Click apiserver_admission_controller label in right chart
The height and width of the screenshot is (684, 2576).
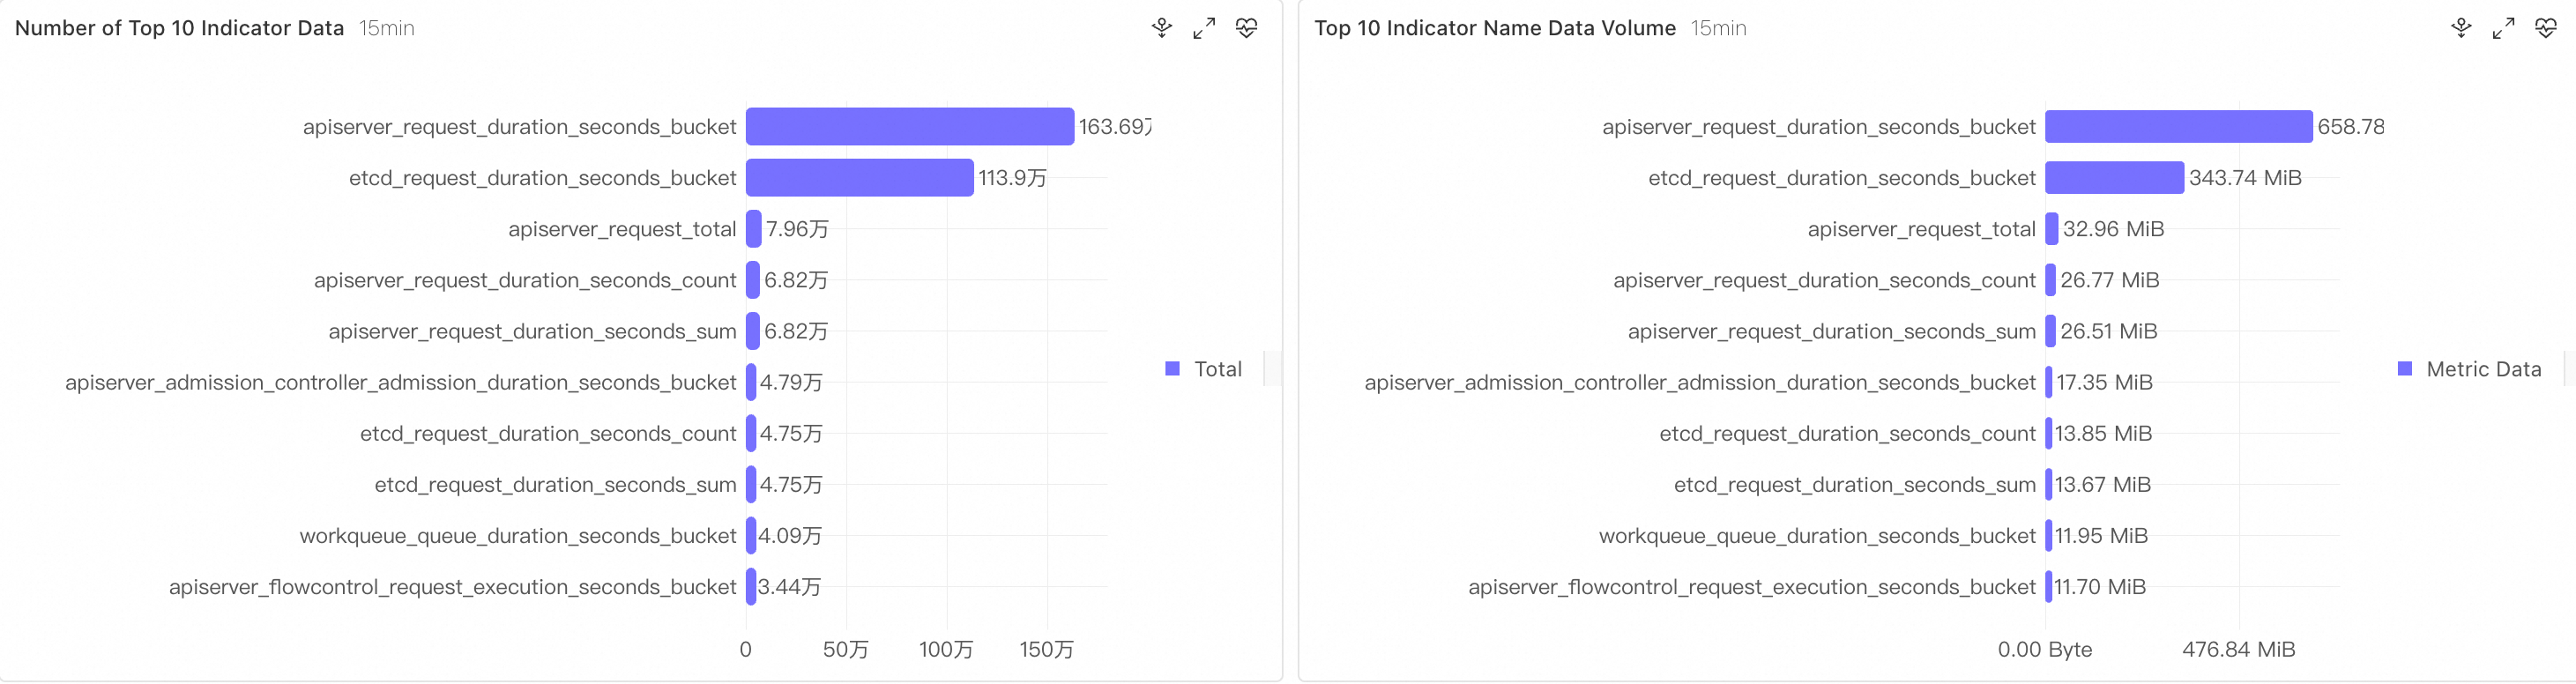coord(1700,382)
